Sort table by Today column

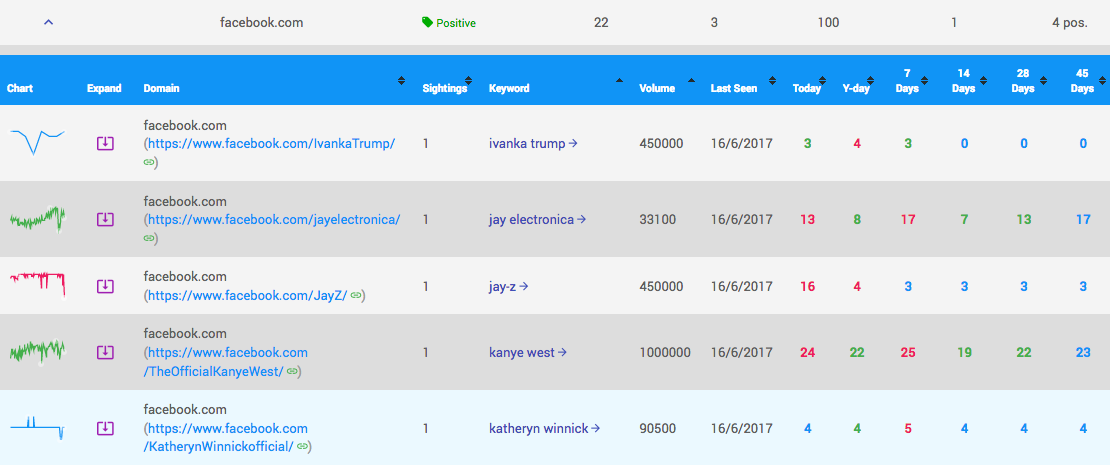[822, 80]
